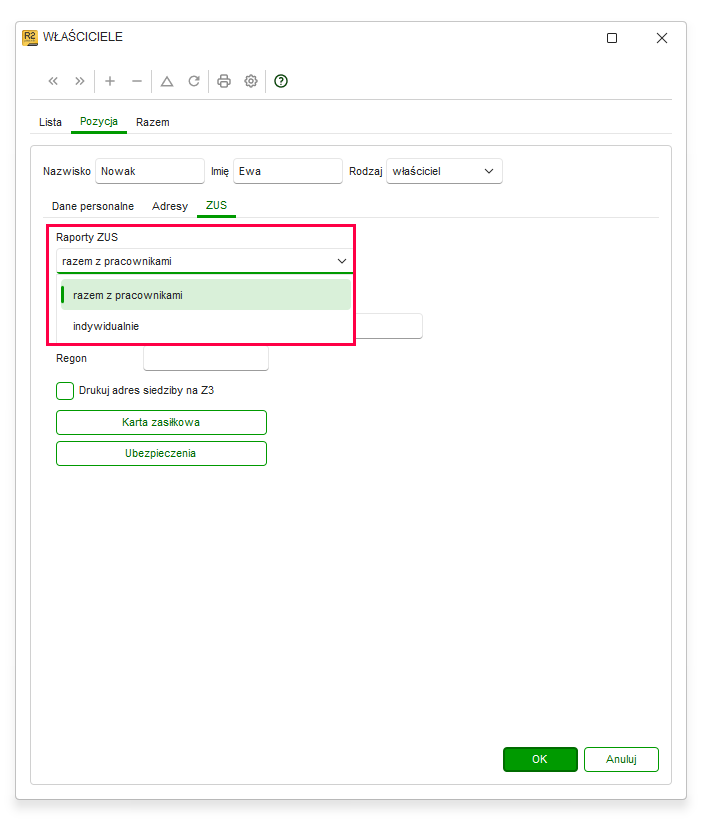Go to next record with double-right arrows
The width and height of the screenshot is (714, 829).
(x=80, y=81)
